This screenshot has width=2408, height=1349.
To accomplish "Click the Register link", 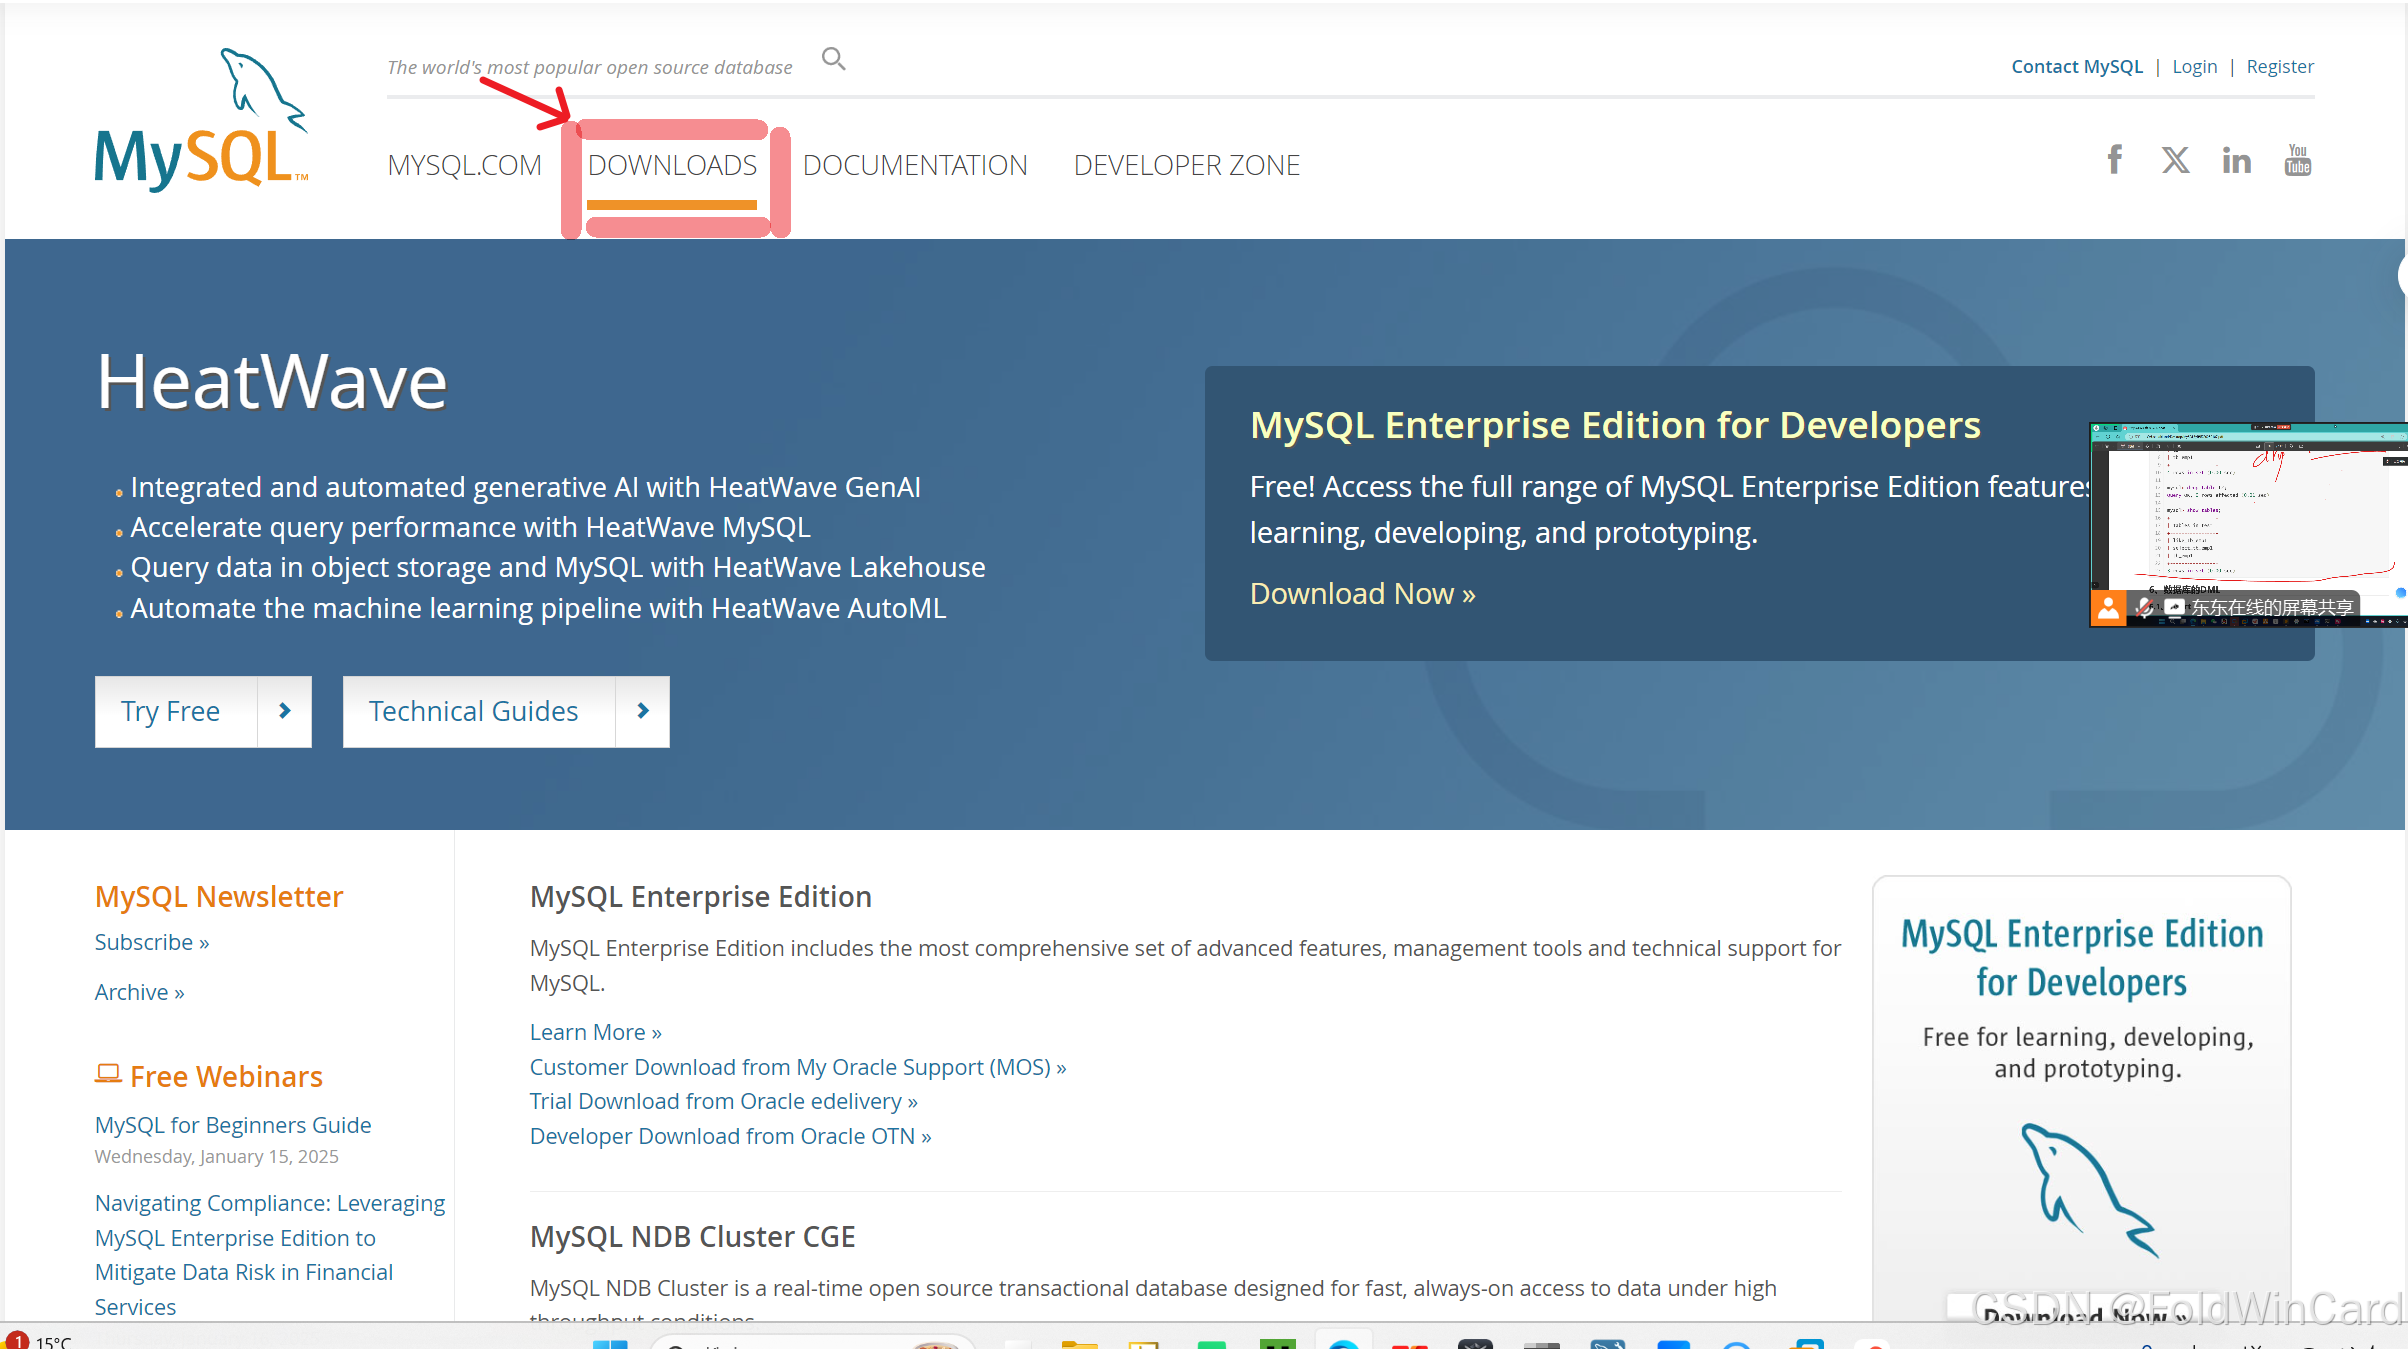I will 2279,67.
